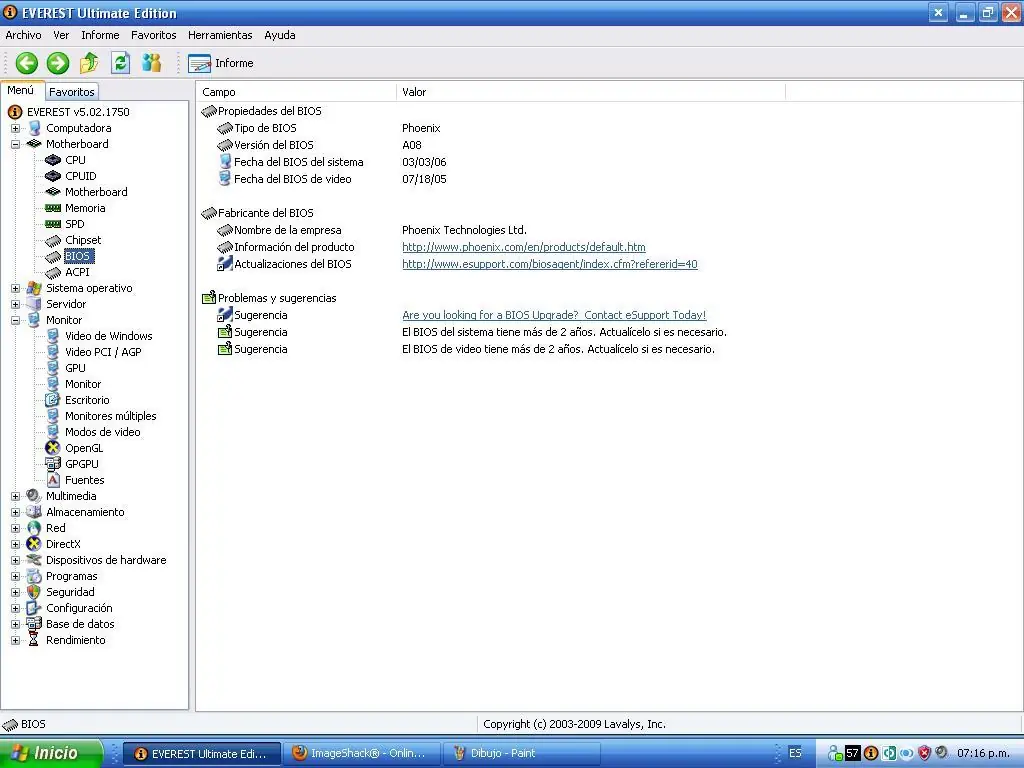Viewport: 1024px width, 768px height.
Task: Expand the Configuración tree node
Action: 16,608
